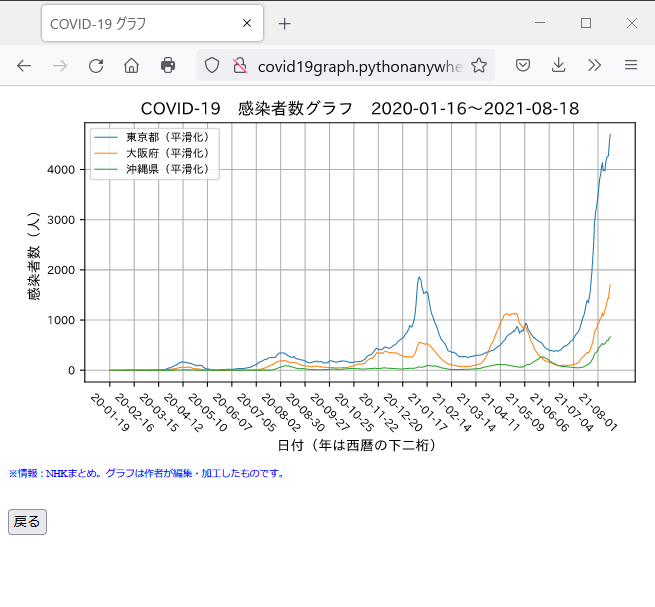655x607 pixels.
Task: Click the 沖縄県（平滑化） legend entry
Action: [x=151, y=169]
